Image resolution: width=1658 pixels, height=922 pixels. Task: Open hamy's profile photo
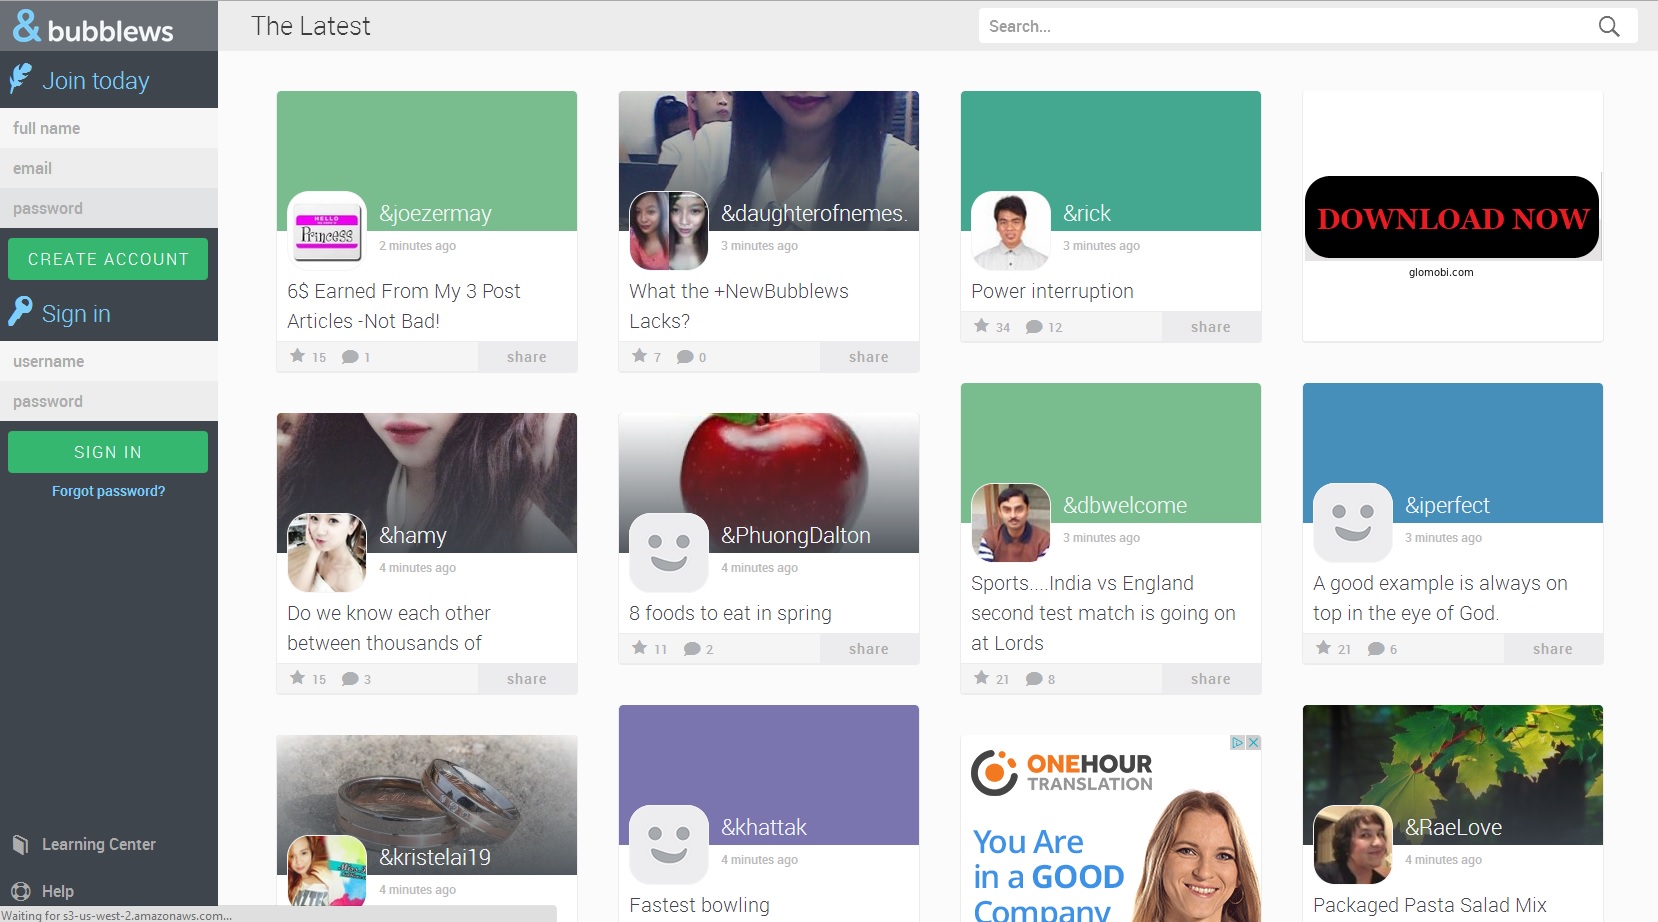[x=327, y=552]
